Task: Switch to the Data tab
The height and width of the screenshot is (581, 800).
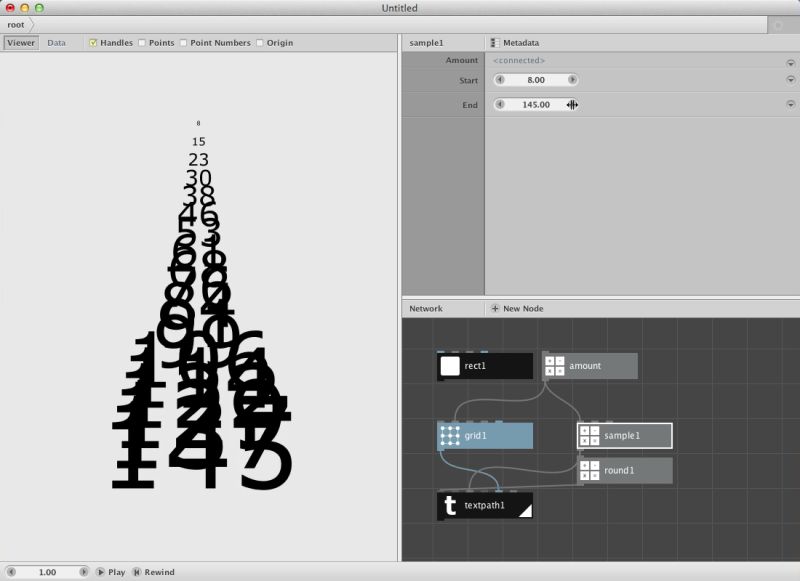Action: pyautogui.click(x=56, y=43)
